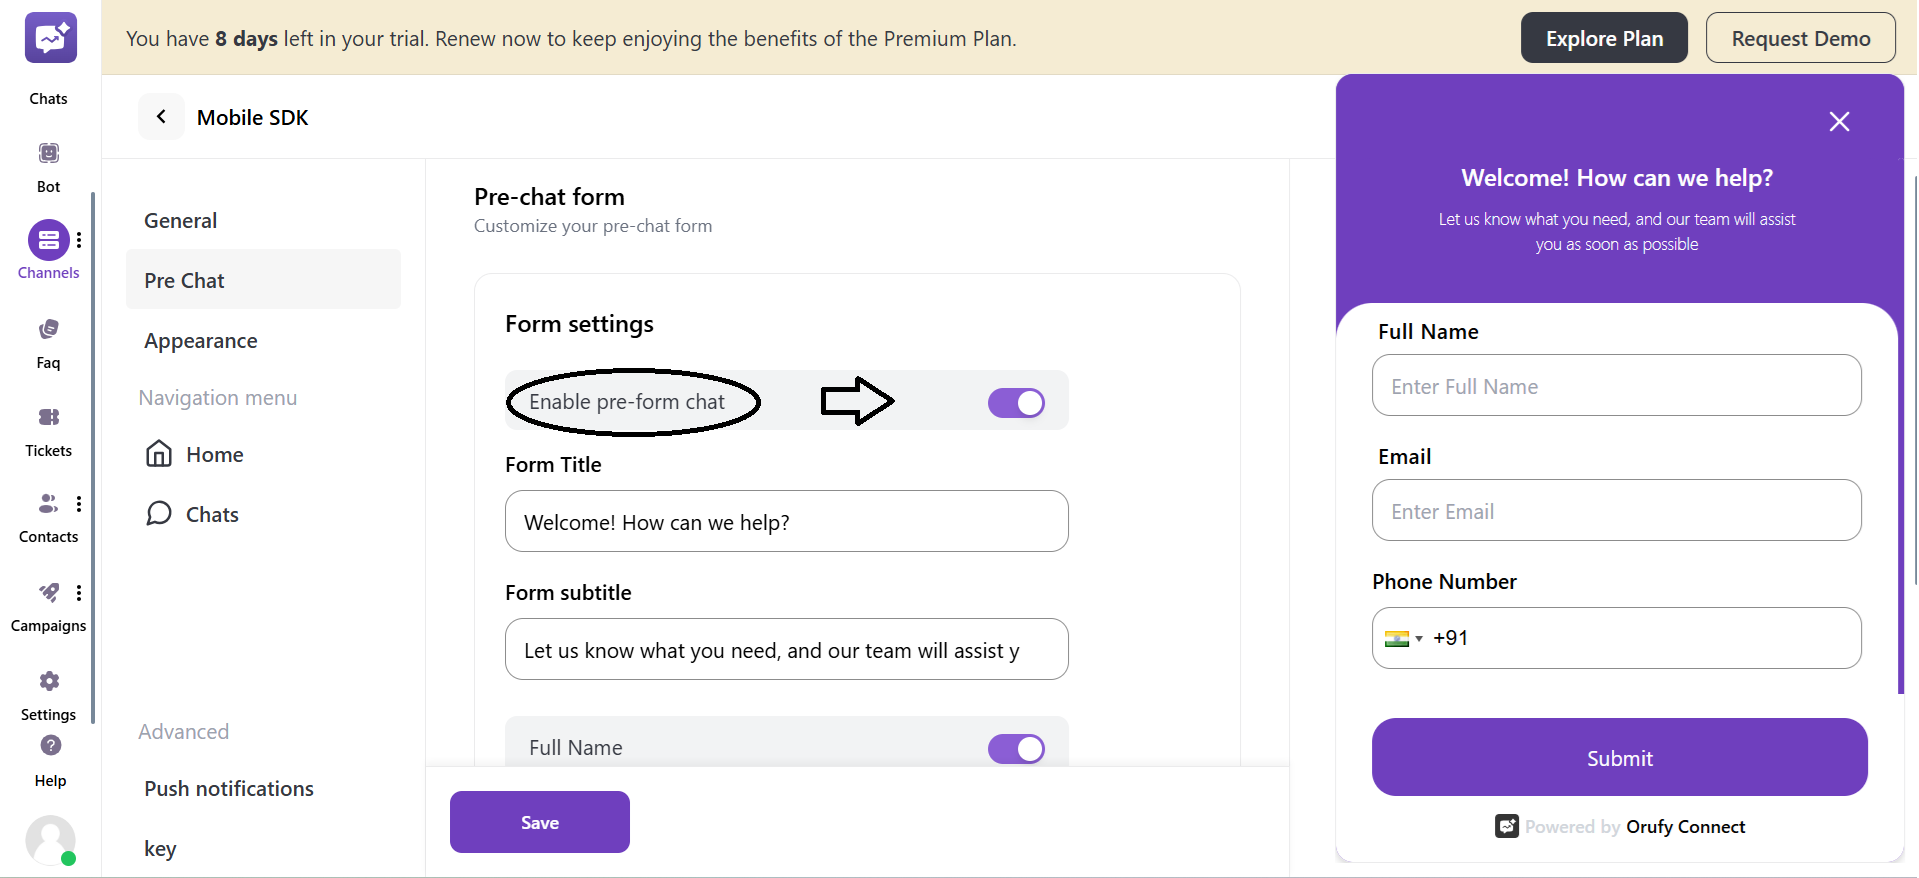This screenshot has width=1919, height=878.
Task: Open the three-dot menu beside Campaigns
Action: point(79,592)
